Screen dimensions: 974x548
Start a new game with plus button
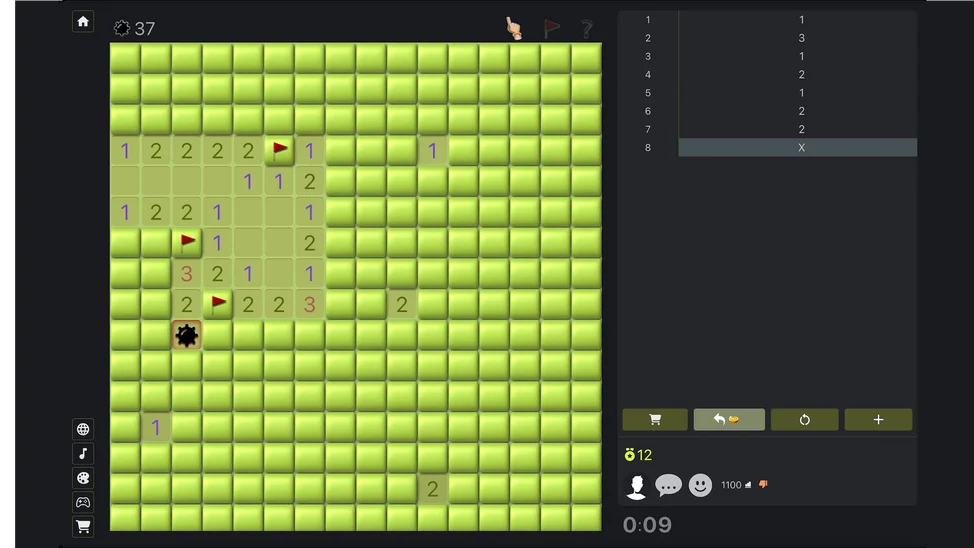(x=878, y=420)
